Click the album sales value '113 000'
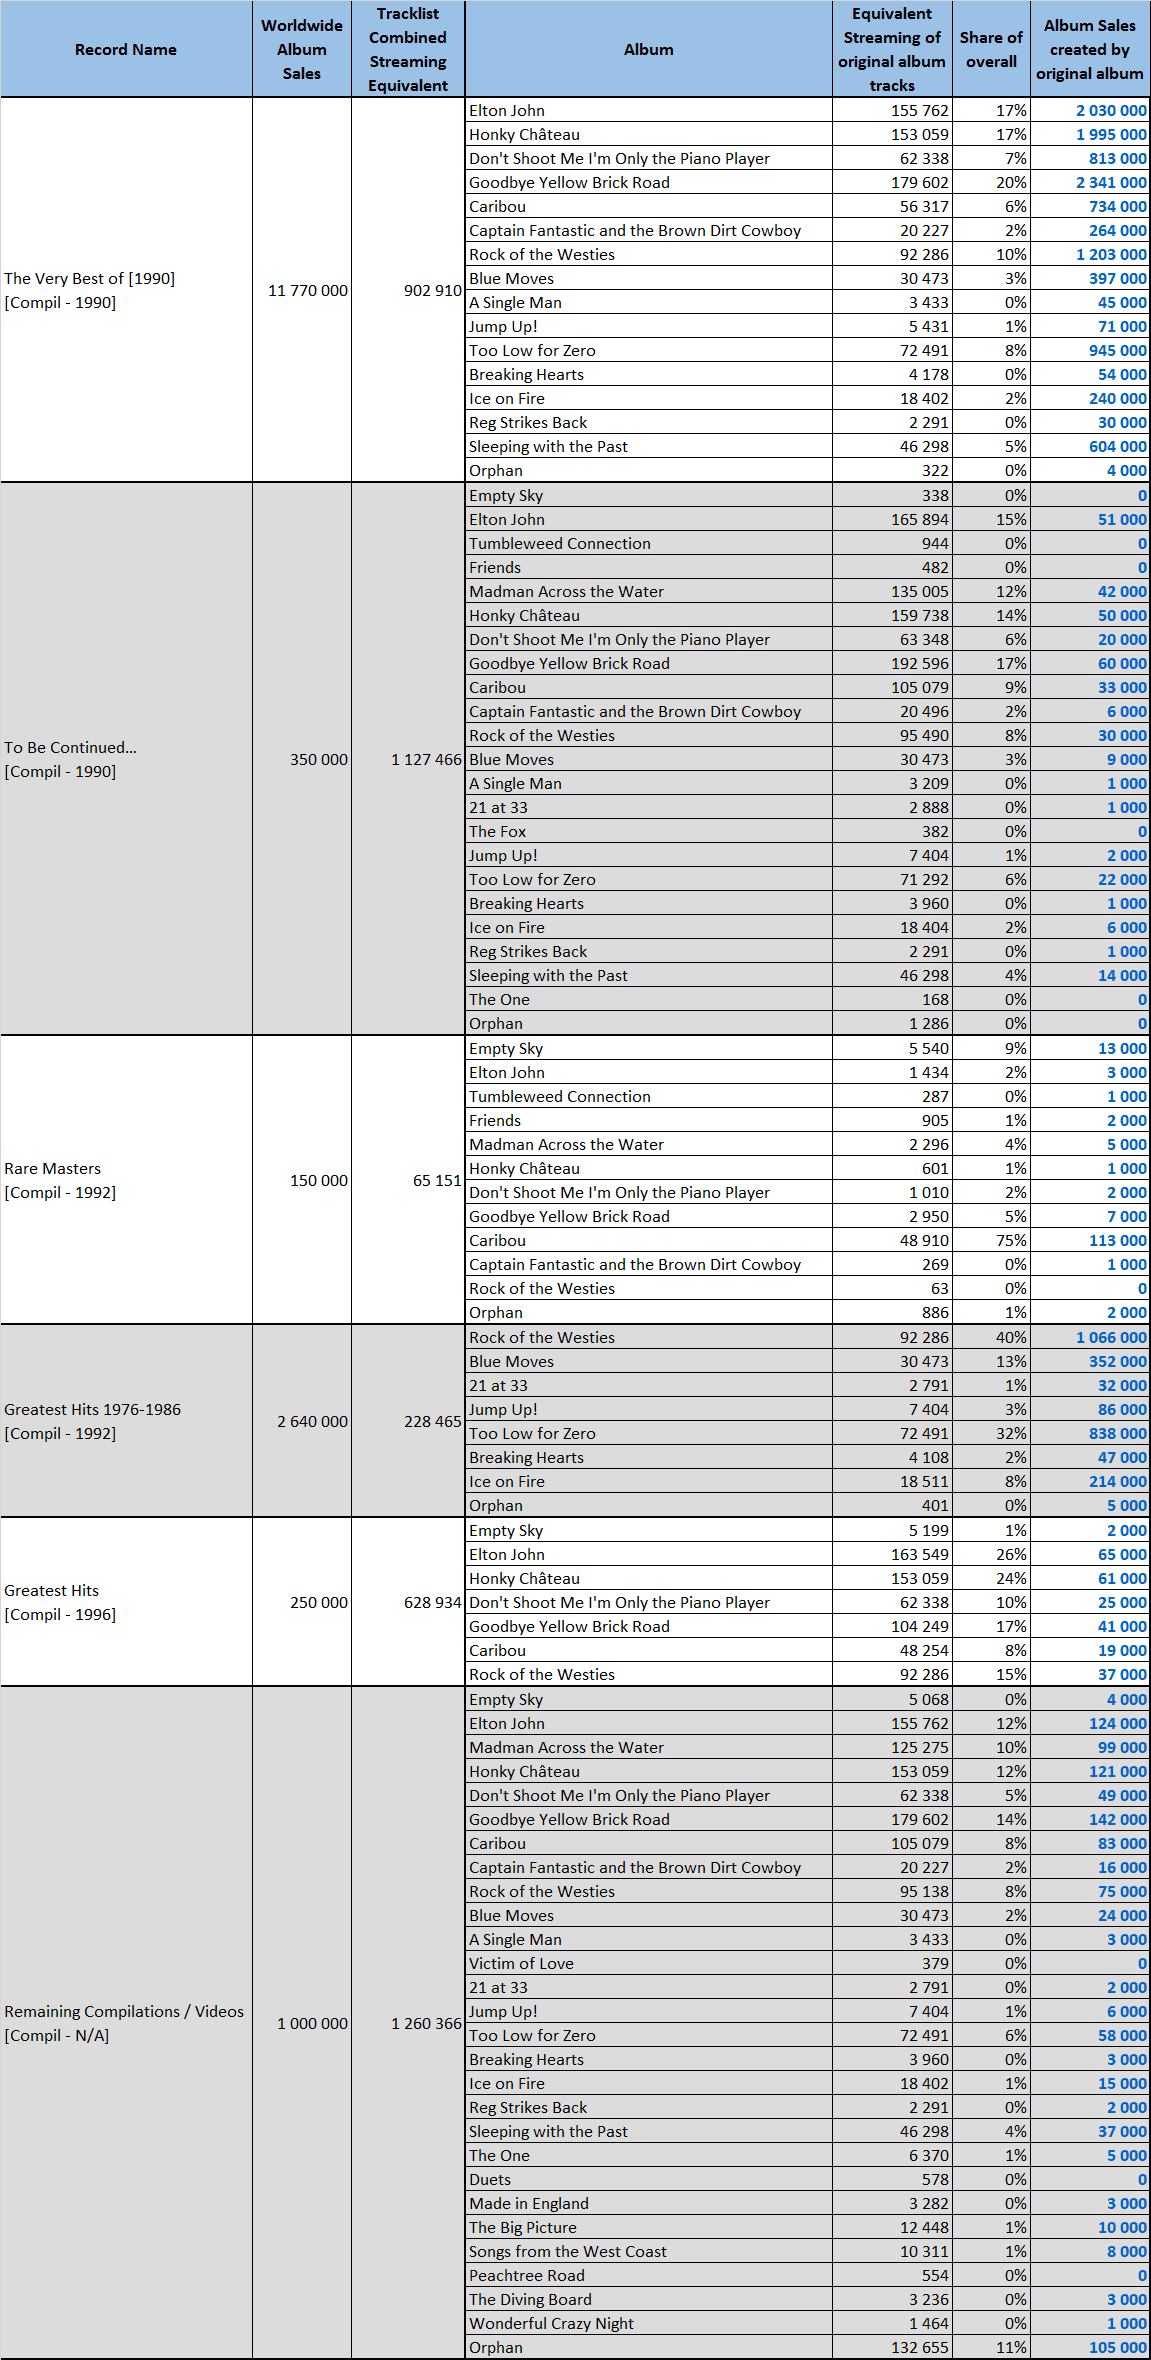This screenshot has width=1151, height=2360. point(1118,1240)
